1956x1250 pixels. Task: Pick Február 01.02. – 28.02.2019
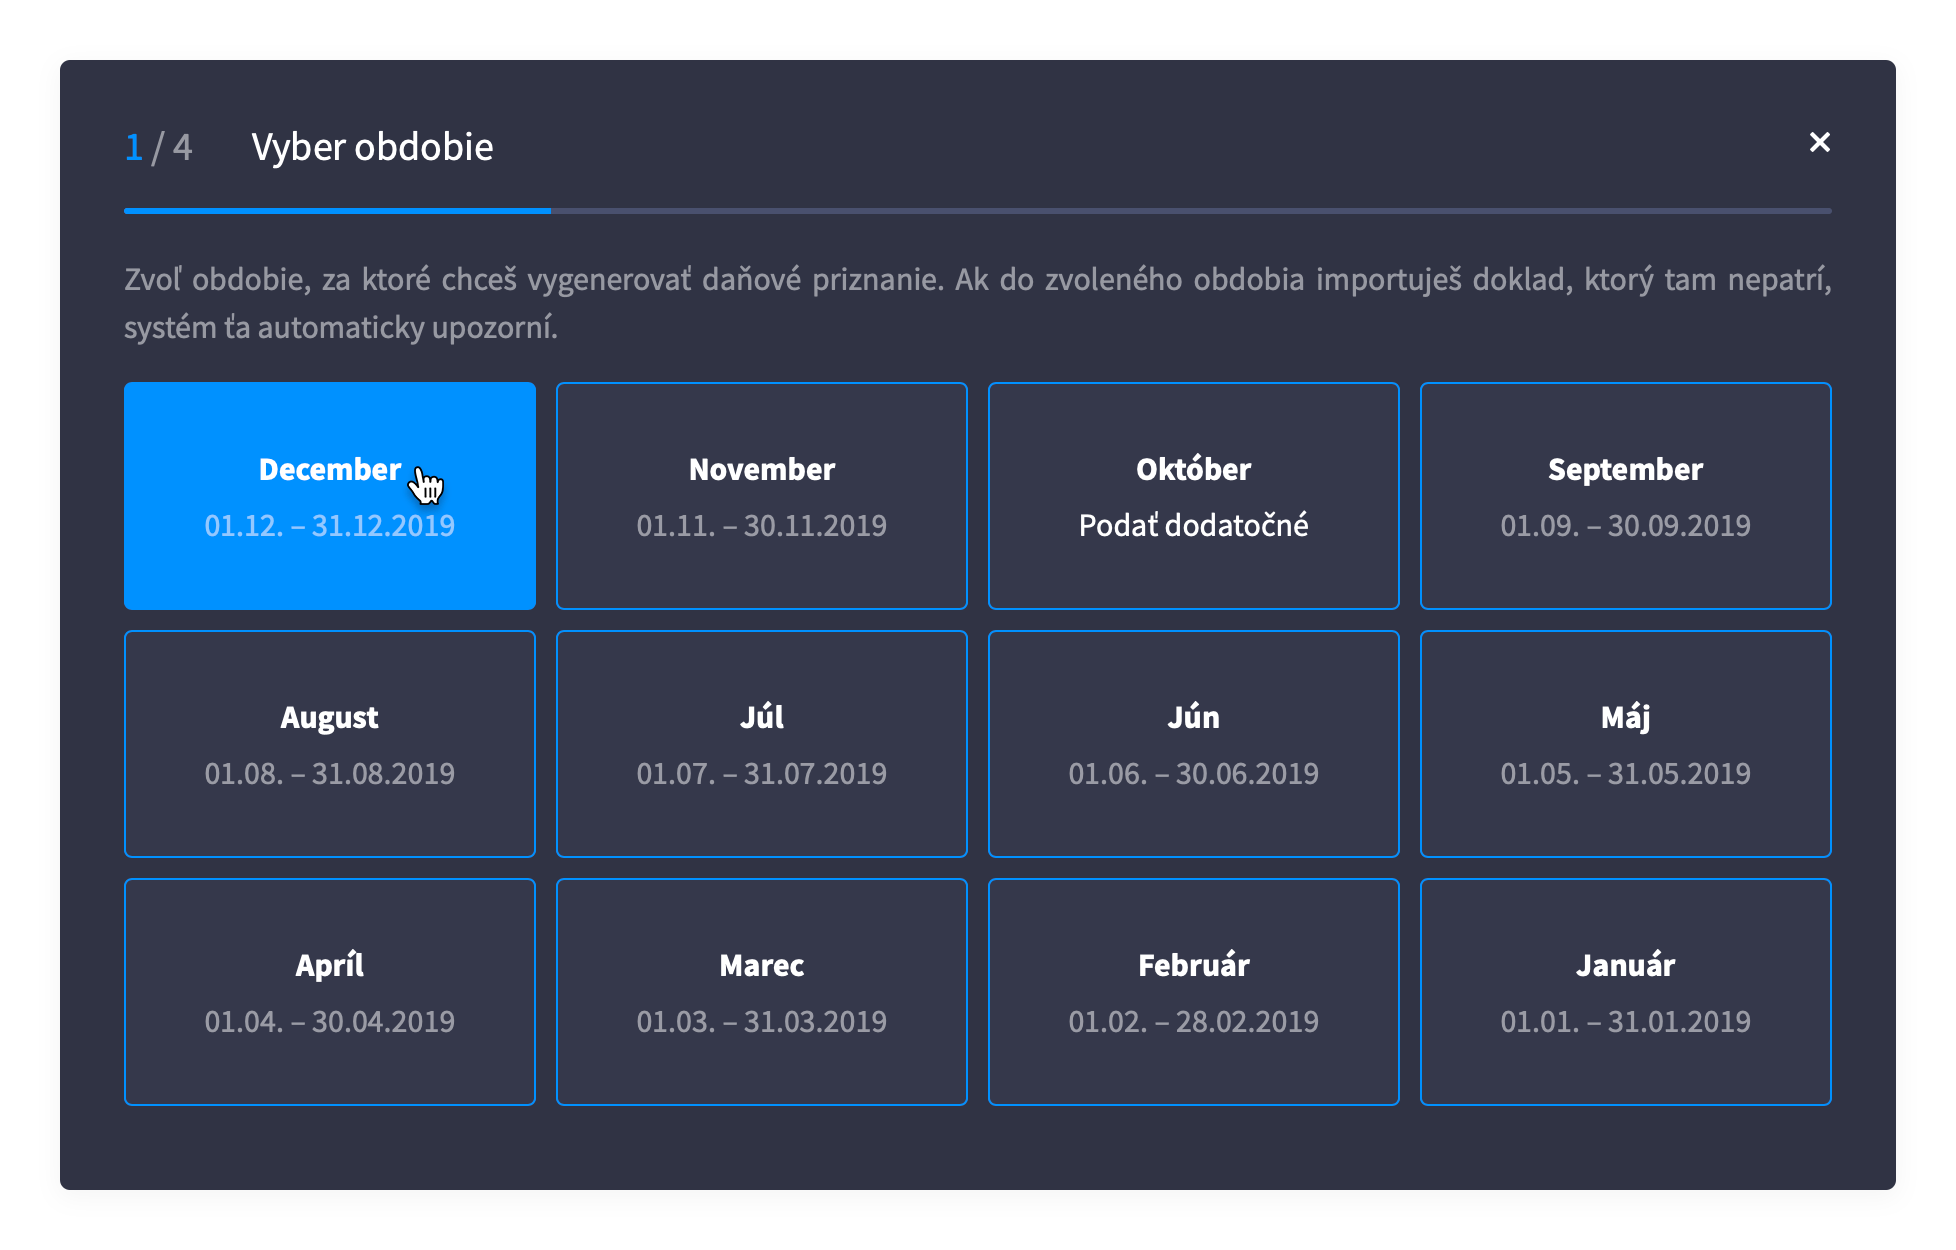1194,992
